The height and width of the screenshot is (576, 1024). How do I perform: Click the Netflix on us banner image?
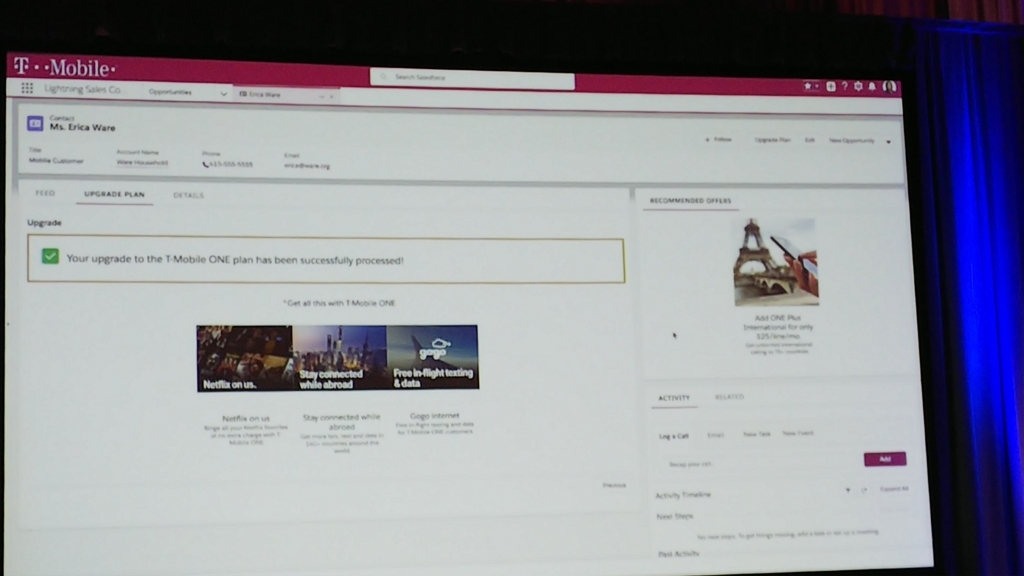(x=244, y=359)
